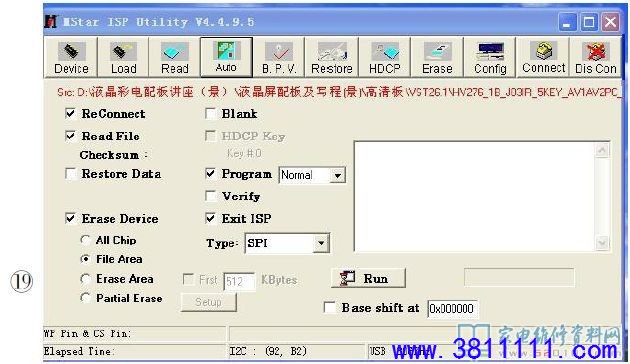Select the Read toolbar icon
This screenshot has width=630, height=364.
(174, 57)
